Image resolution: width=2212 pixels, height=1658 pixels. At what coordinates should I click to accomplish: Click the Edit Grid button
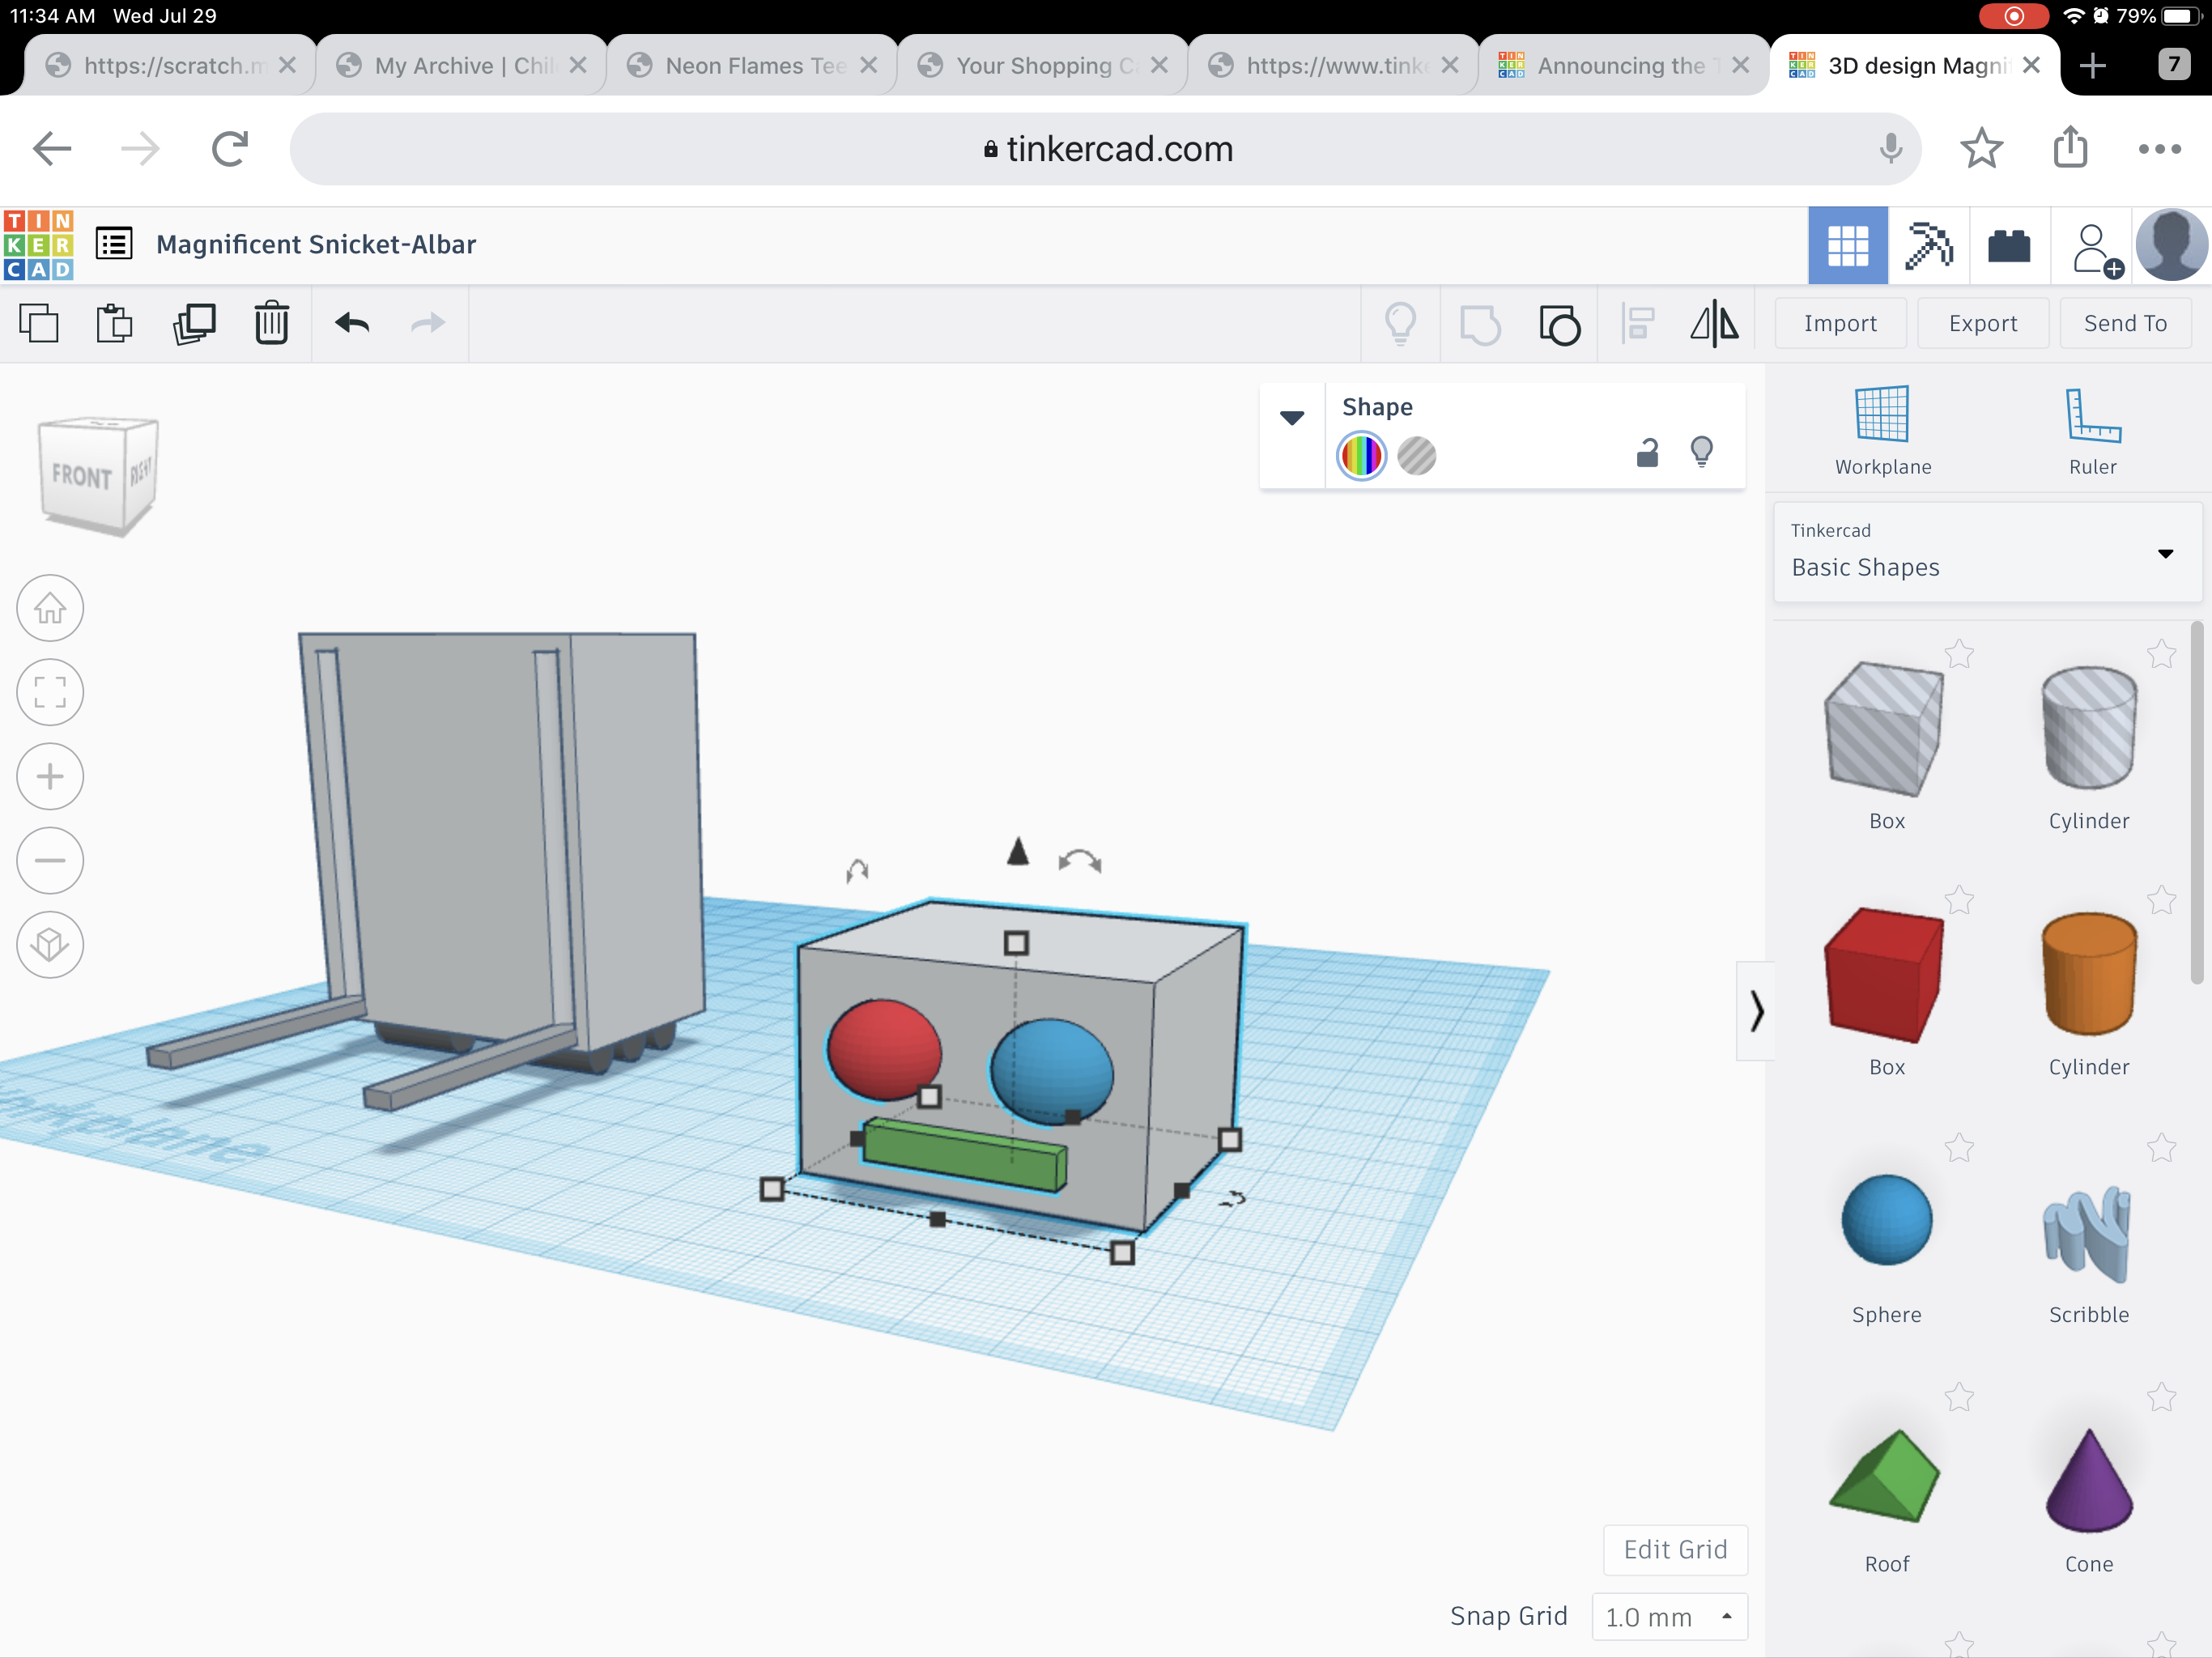(1675, 1549)
